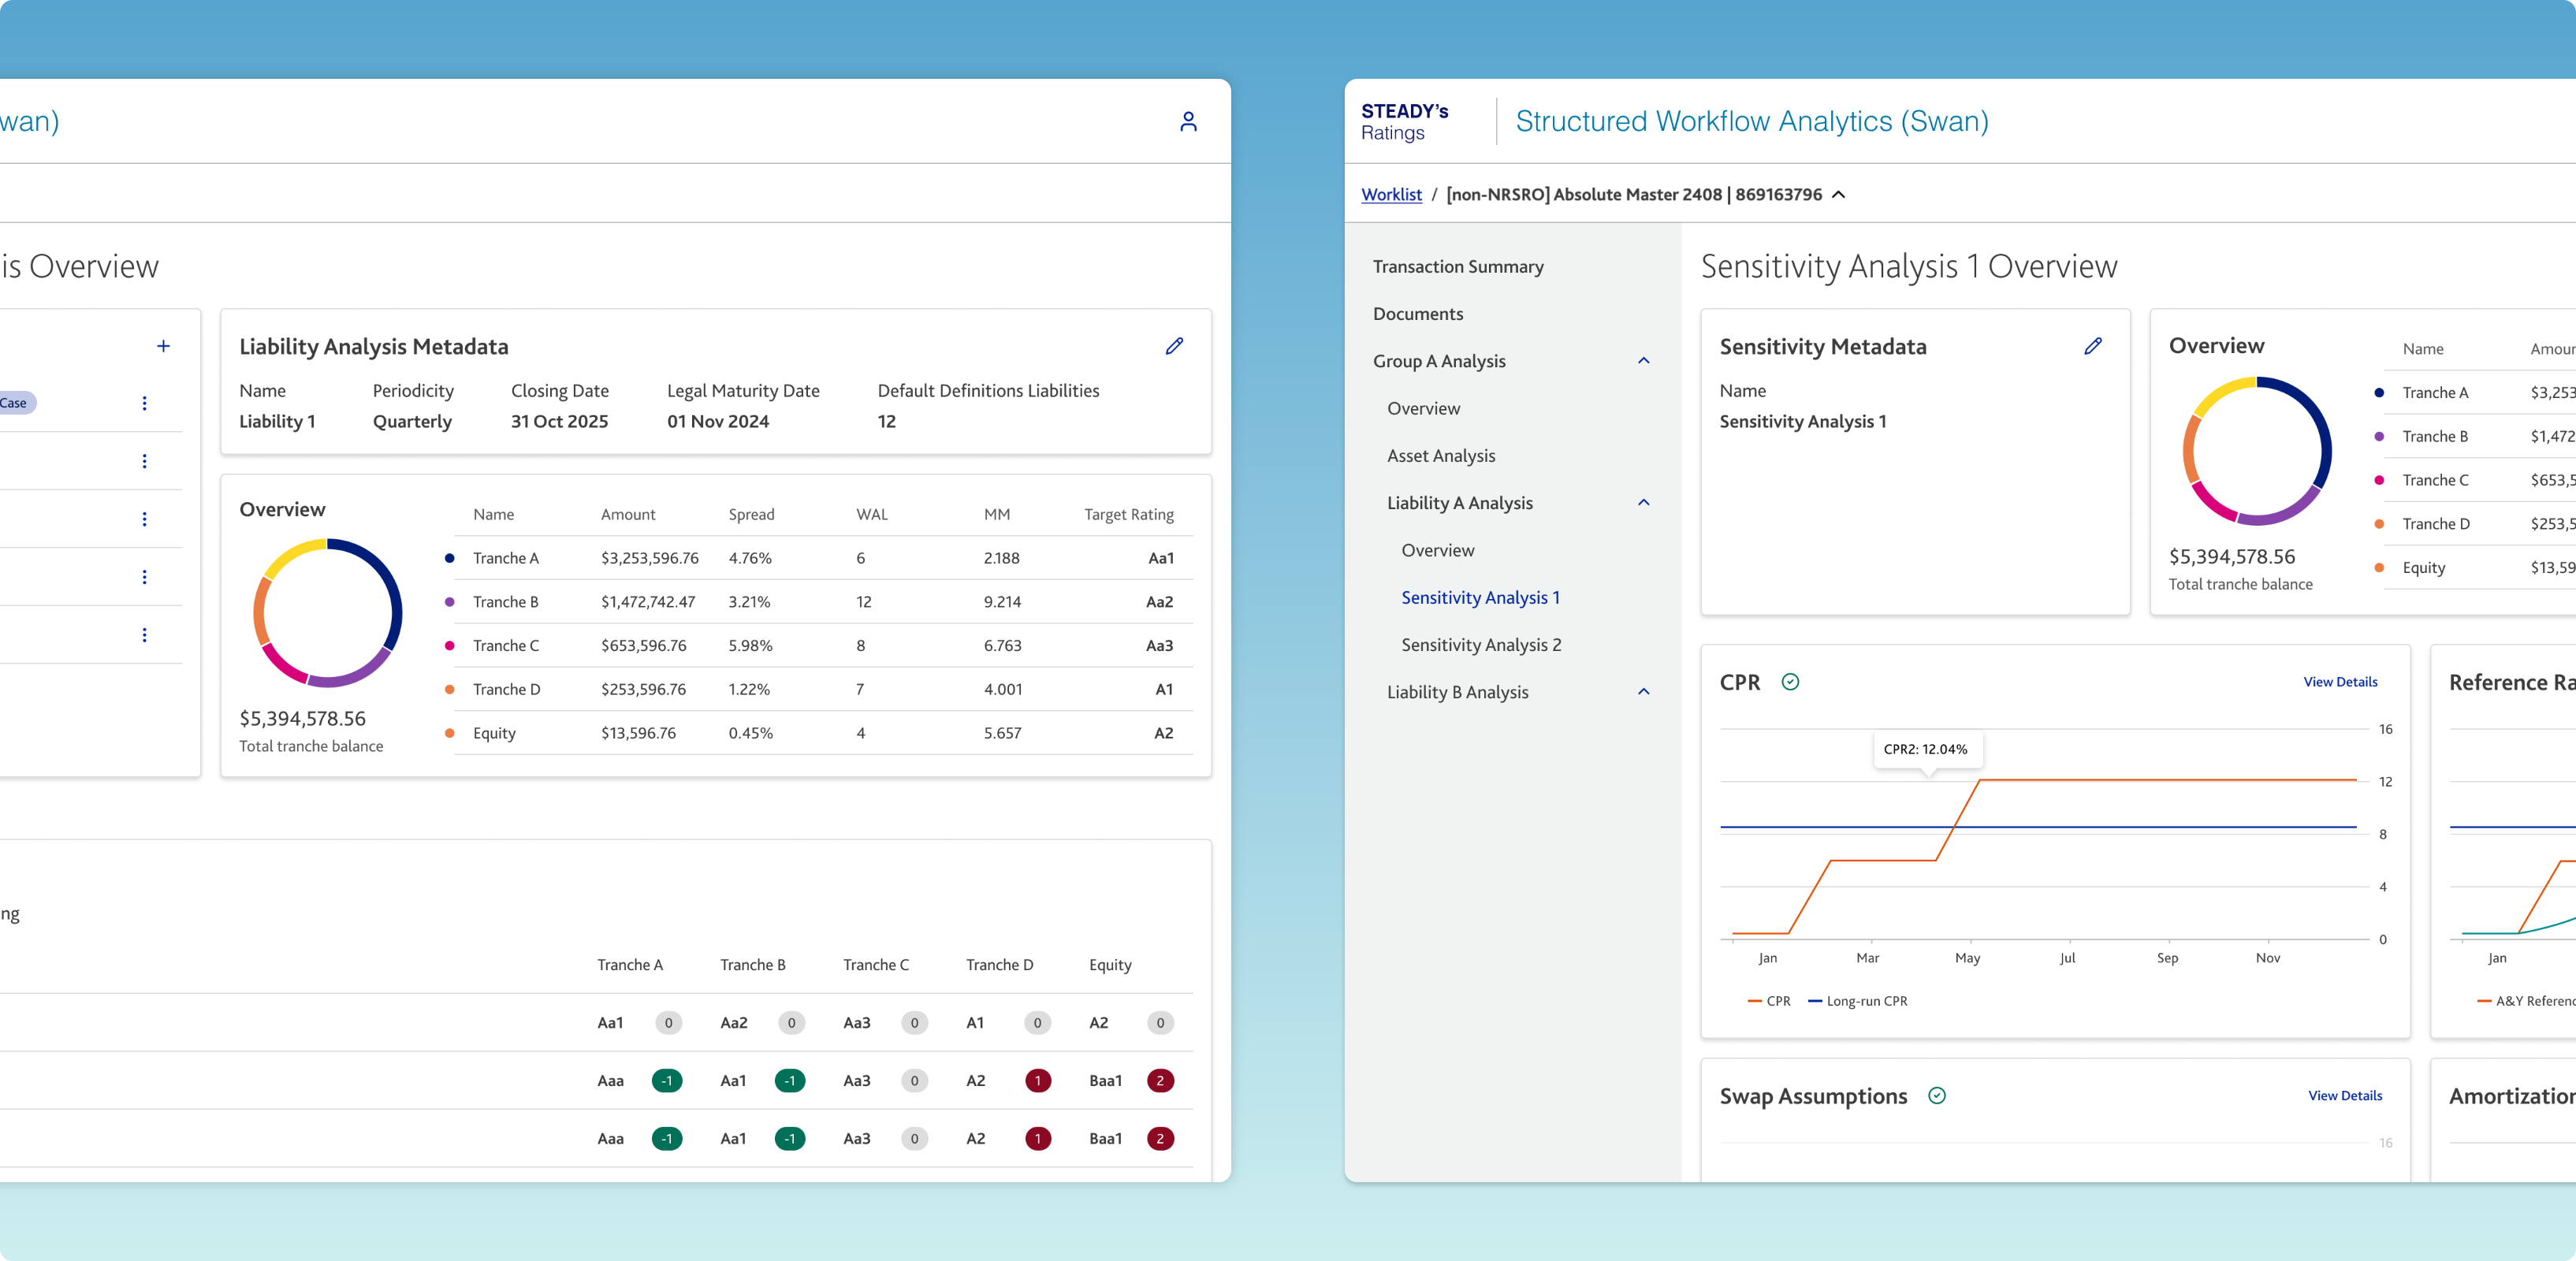Open third kebab menu in left list
Image resolution: width=2576 pixels, height=1261 pixels.
[144, 519]
